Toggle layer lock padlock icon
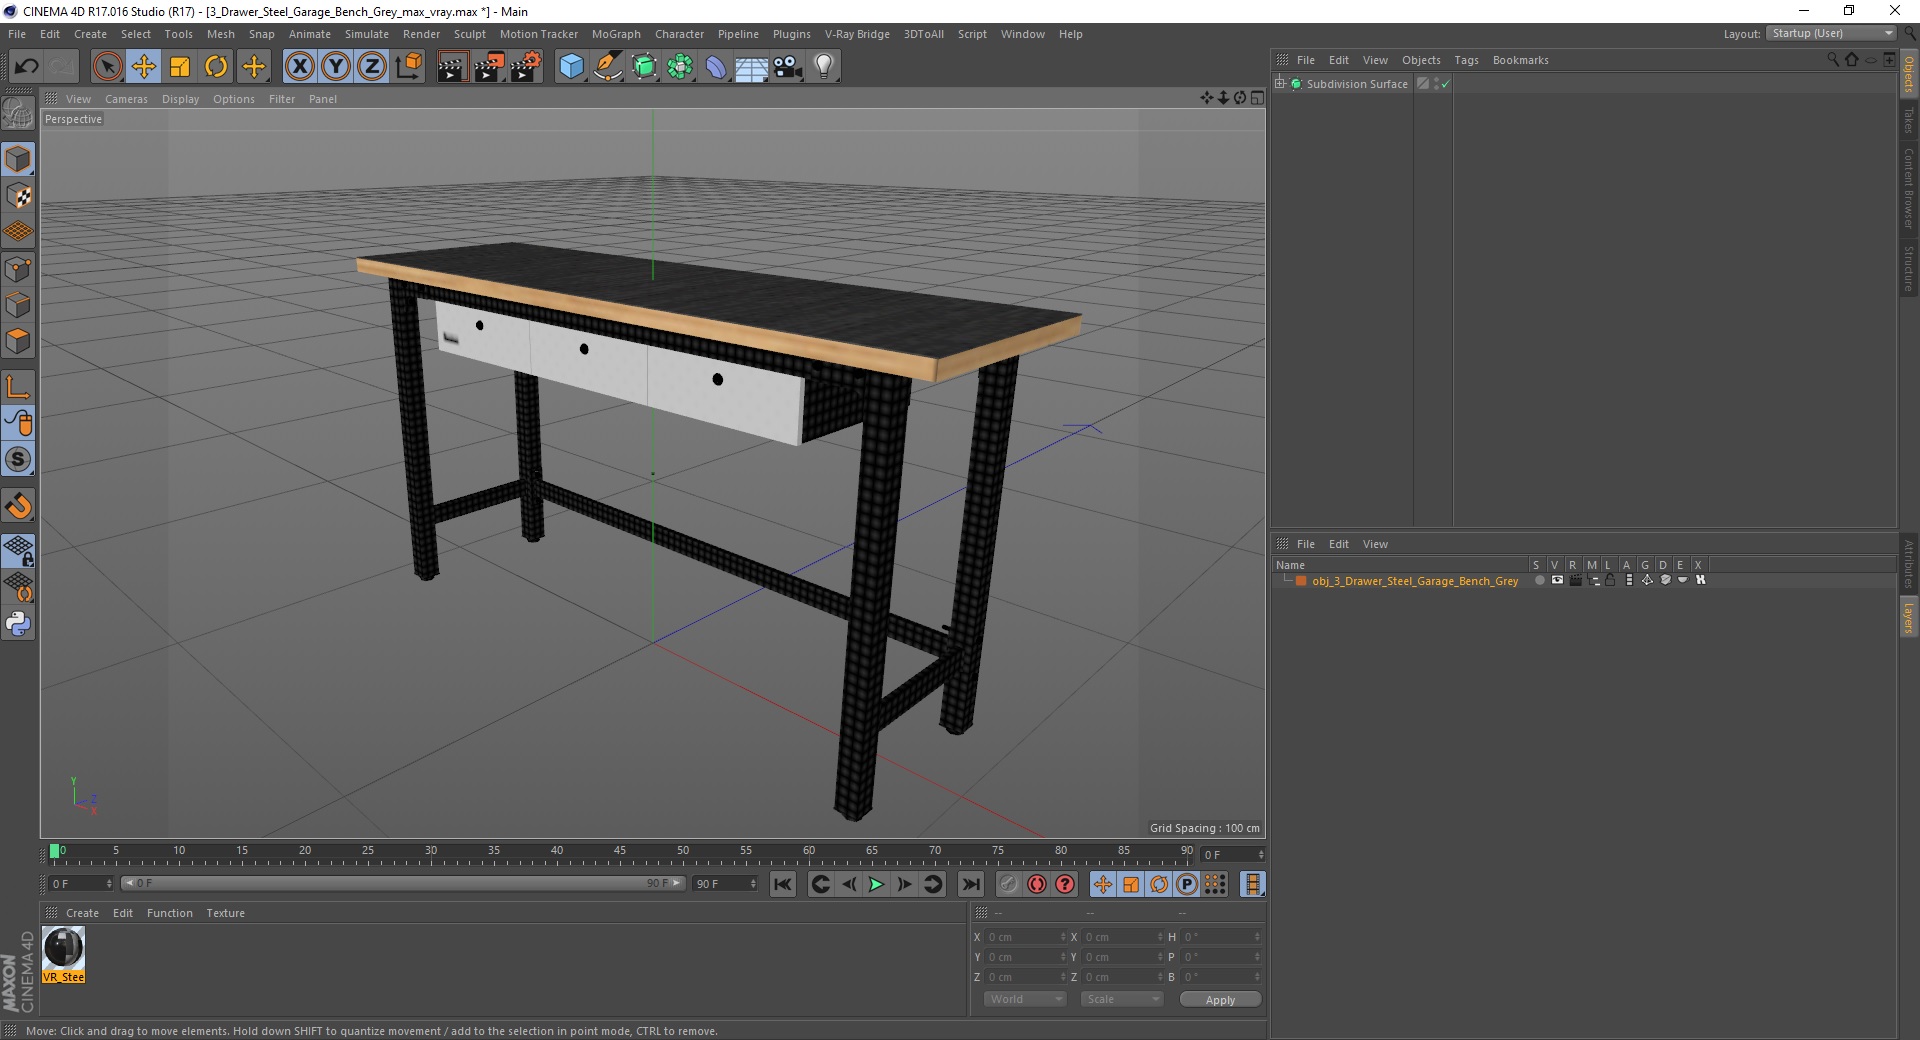Image resolution: width=1920 pixels, height=1040 pixels. click(x=1610, y=580)
